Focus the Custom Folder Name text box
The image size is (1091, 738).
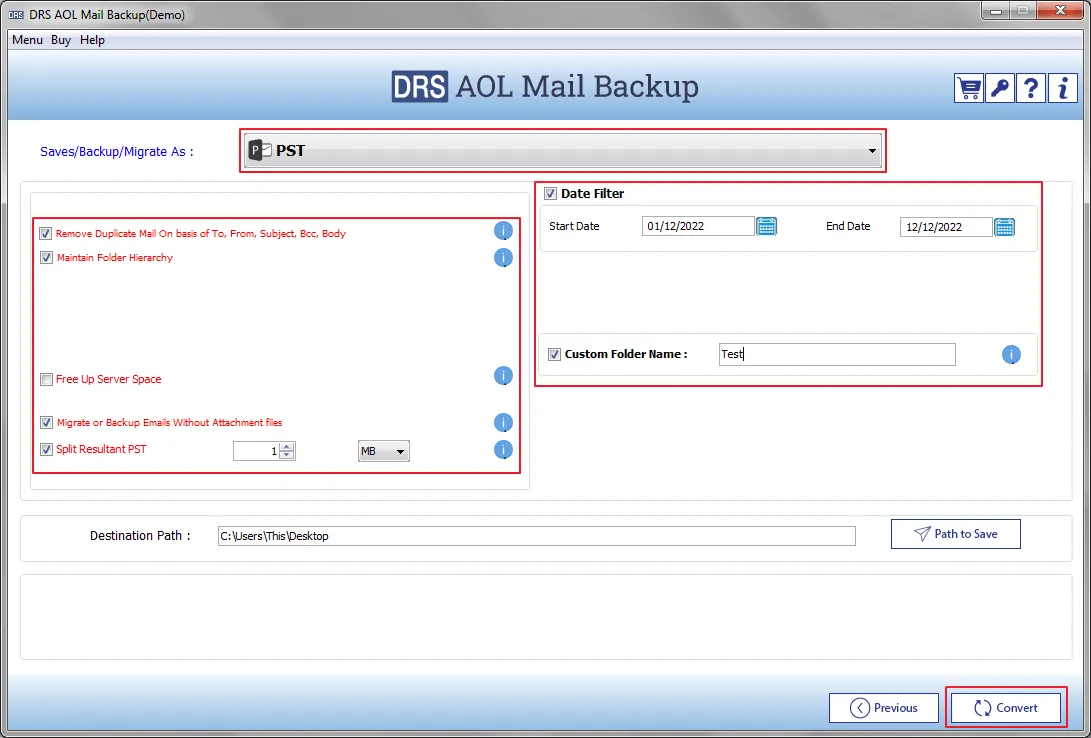837,354
